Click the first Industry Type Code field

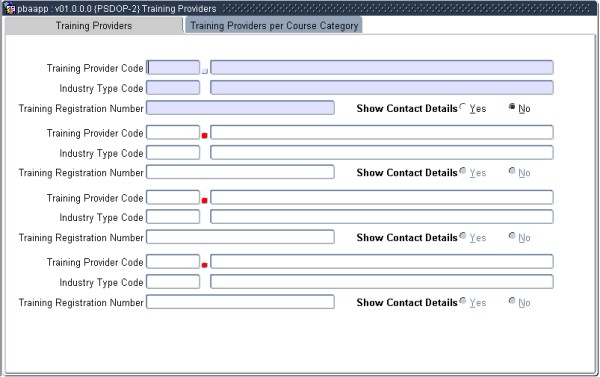(173, 88)
